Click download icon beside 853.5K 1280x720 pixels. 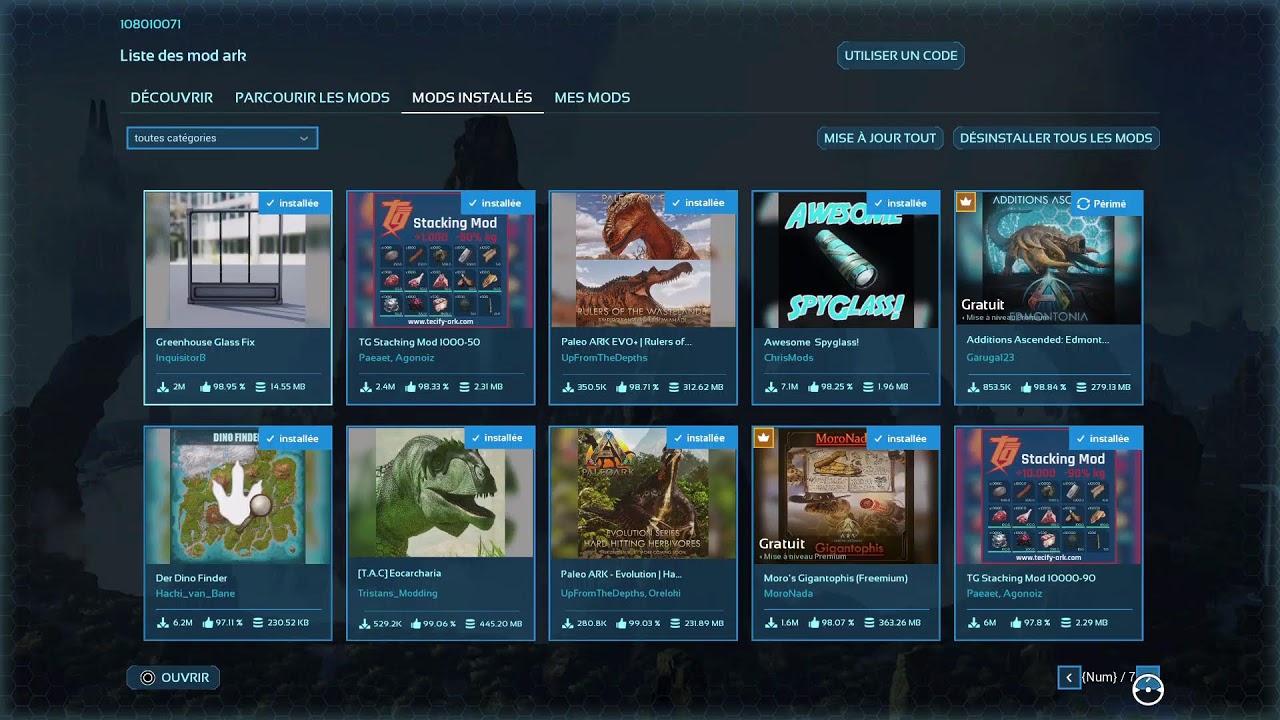point(974,387)
